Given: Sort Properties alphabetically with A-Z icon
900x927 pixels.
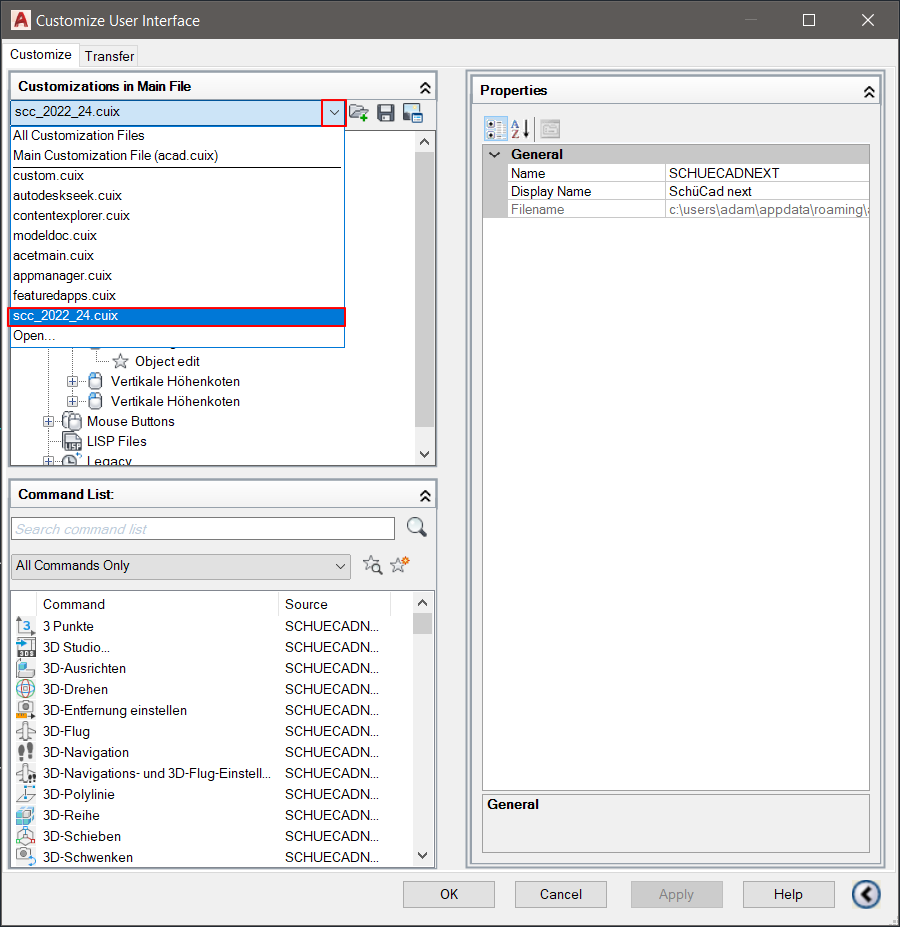Looking at the screenshot, I should click(521, 128).
